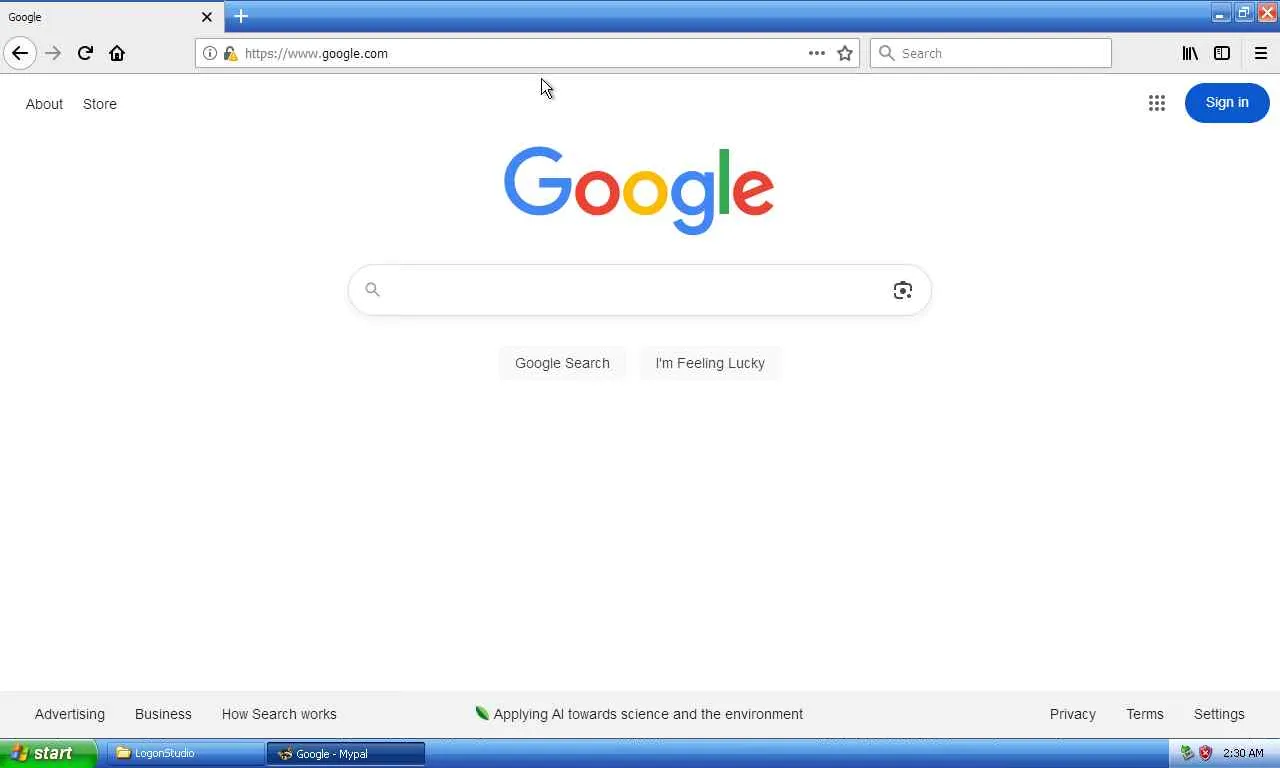
Task: Sign in to Google account
Action: point(1227,102)
